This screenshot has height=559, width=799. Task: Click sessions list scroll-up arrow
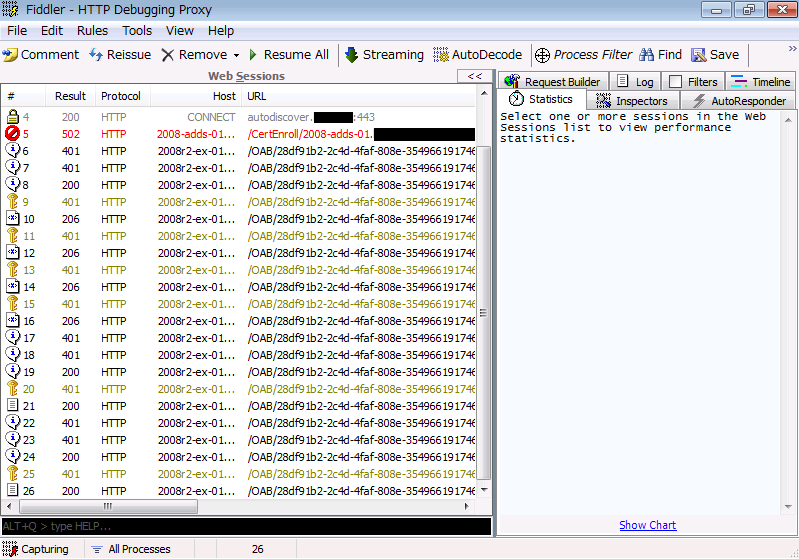(x=484, y=94)
